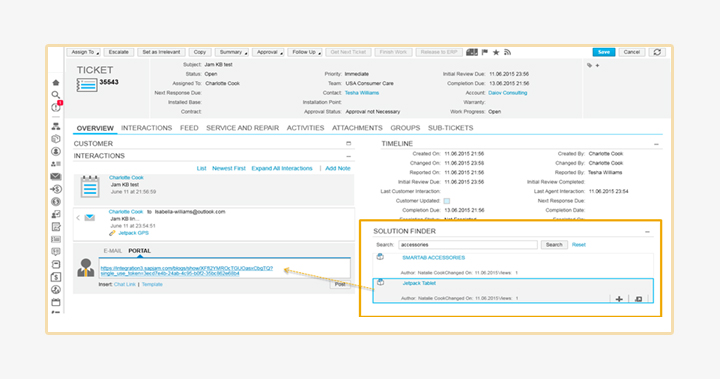Image resolution: width=720 pixels, height=379 pixels.
Task: Open the Tesha Williams contact link
Action: pos(362,93)
